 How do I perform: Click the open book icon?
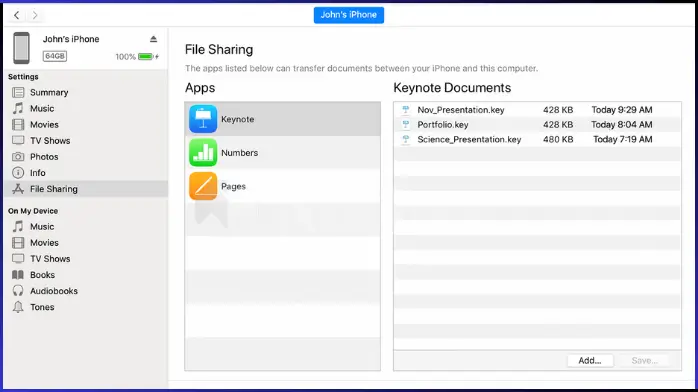tap(18, 275)
